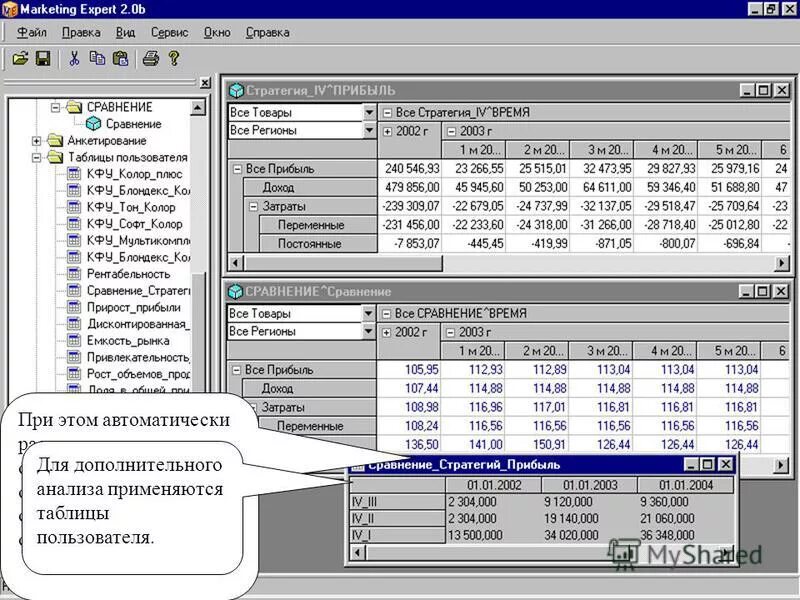This screenshot has width=800, height=600.
Task: Select the IV_II row header
Action: click(398, 518)
